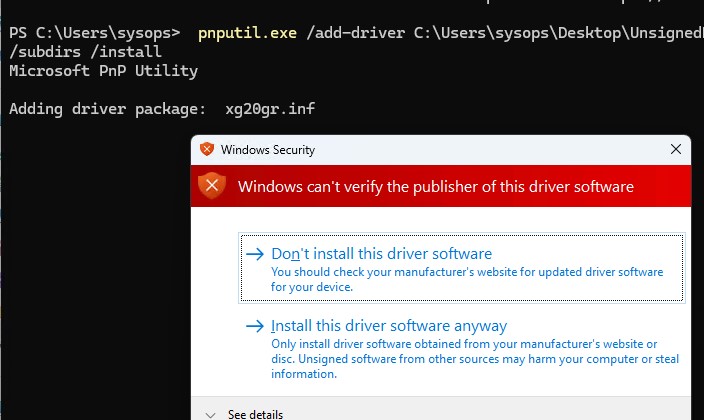Click the unsigned software warning description text
The height and width of the screenshot is (420, 704).
[475, 359]
